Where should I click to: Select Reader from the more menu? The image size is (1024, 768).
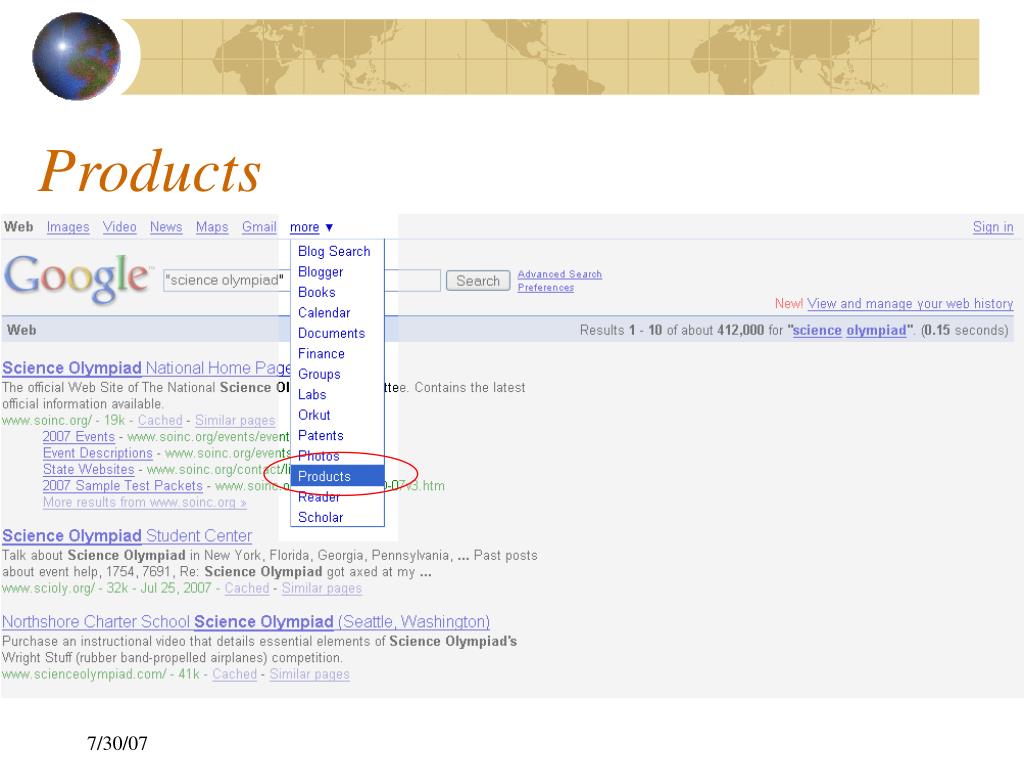coord(319,497)
